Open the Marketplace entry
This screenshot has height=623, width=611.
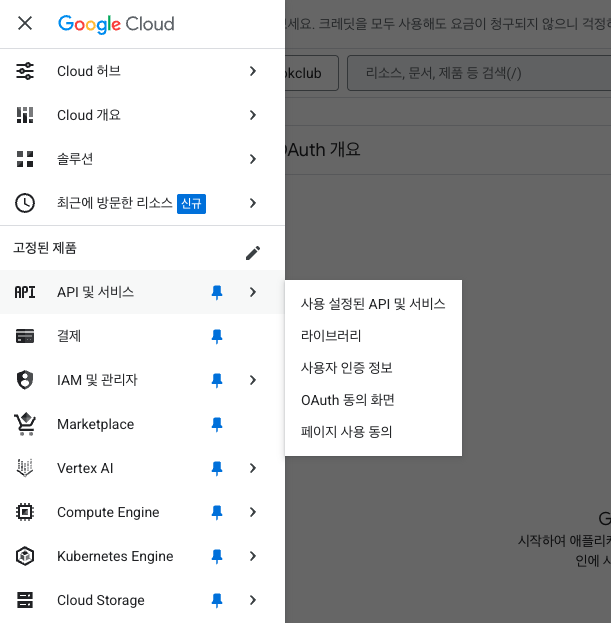point(142,424)
